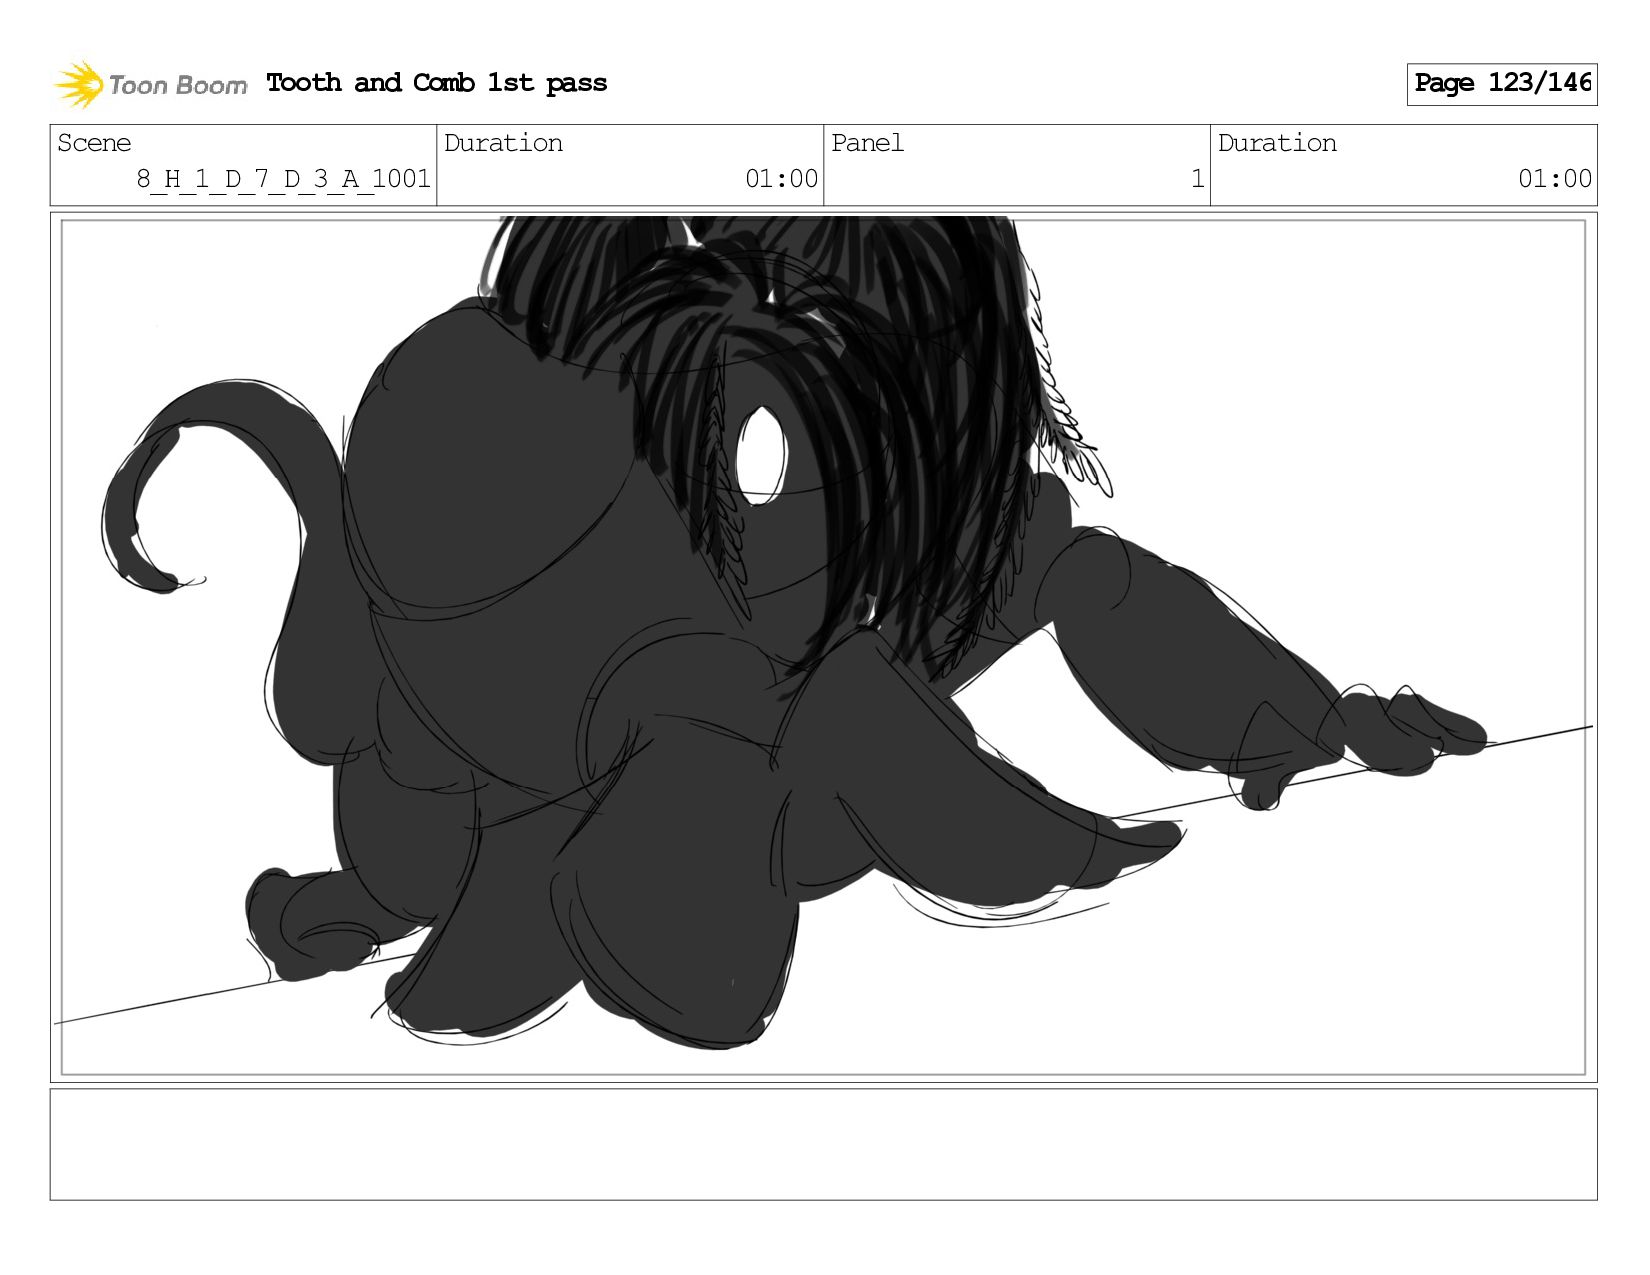Click the storyboard panel drawing of the creature
The image size is (1650, 1275).
coord(823,647)
